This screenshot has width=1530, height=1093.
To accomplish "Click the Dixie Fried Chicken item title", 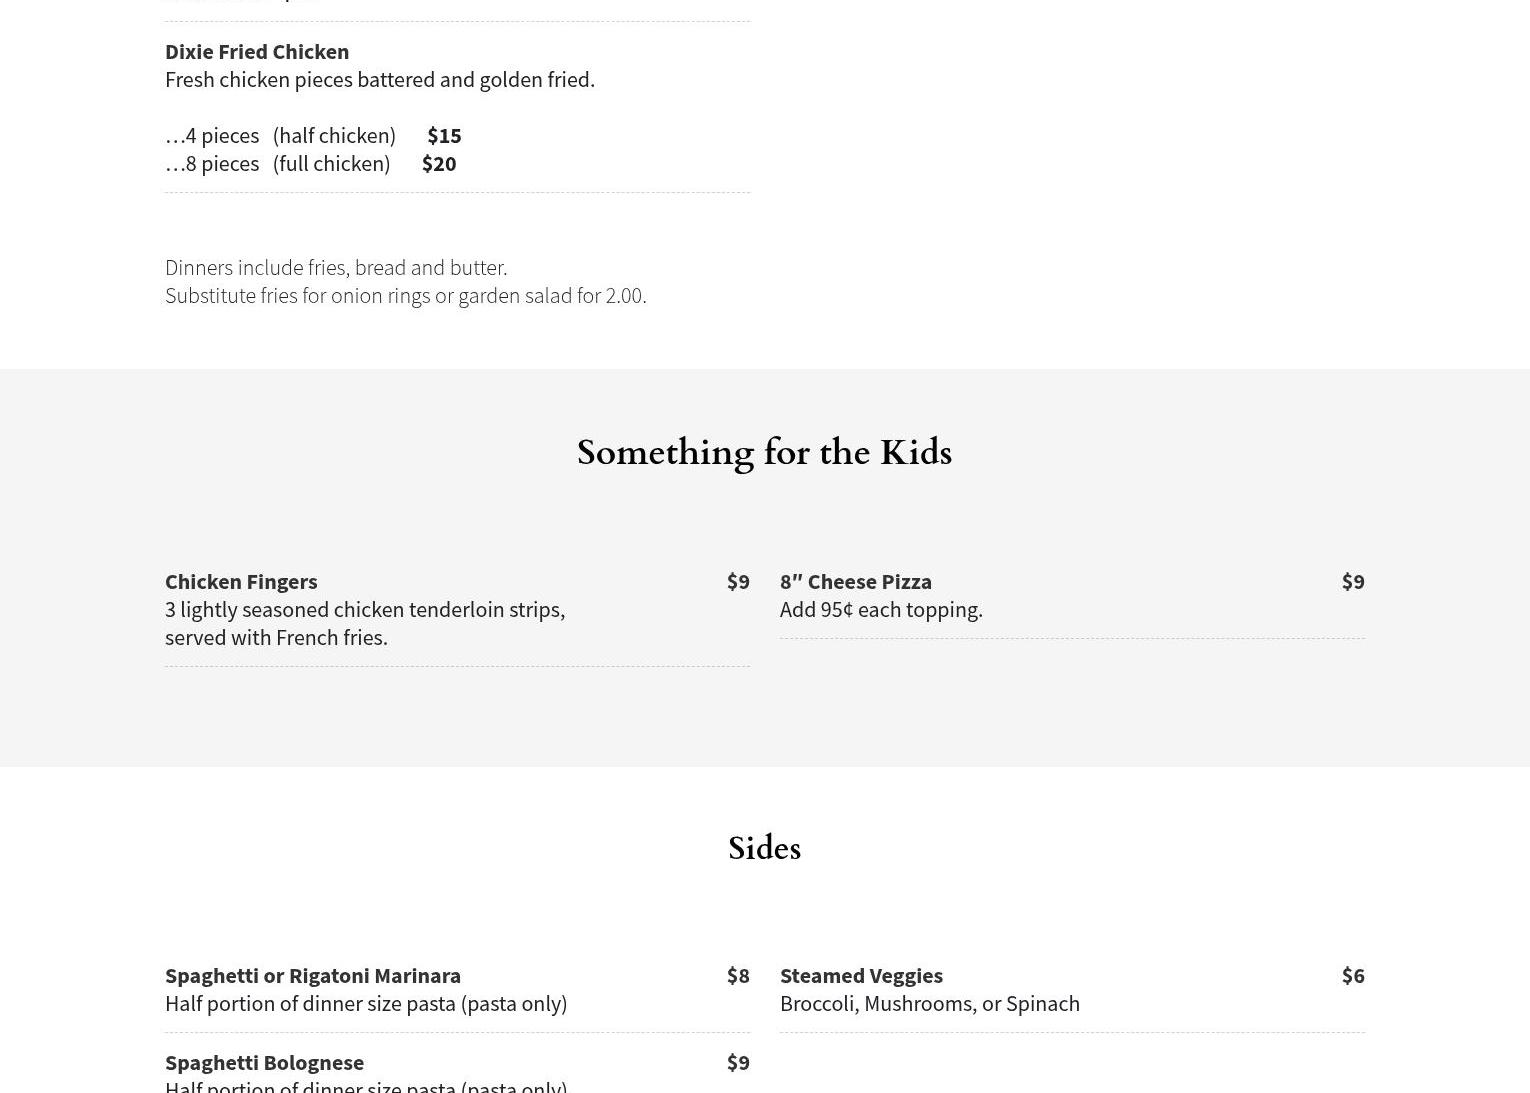I will (x=257, y=51).
